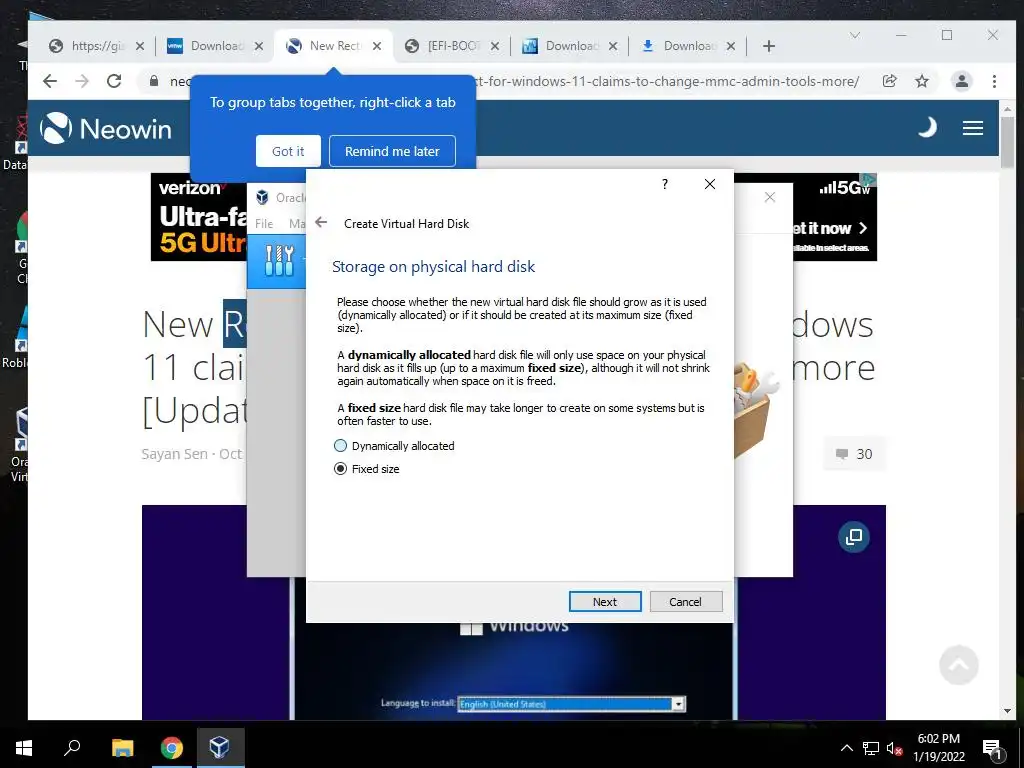The width and height of the screenshot is (1024, 768).
Task: Expand the article image with overlay icon
Action: pos(854,537)
